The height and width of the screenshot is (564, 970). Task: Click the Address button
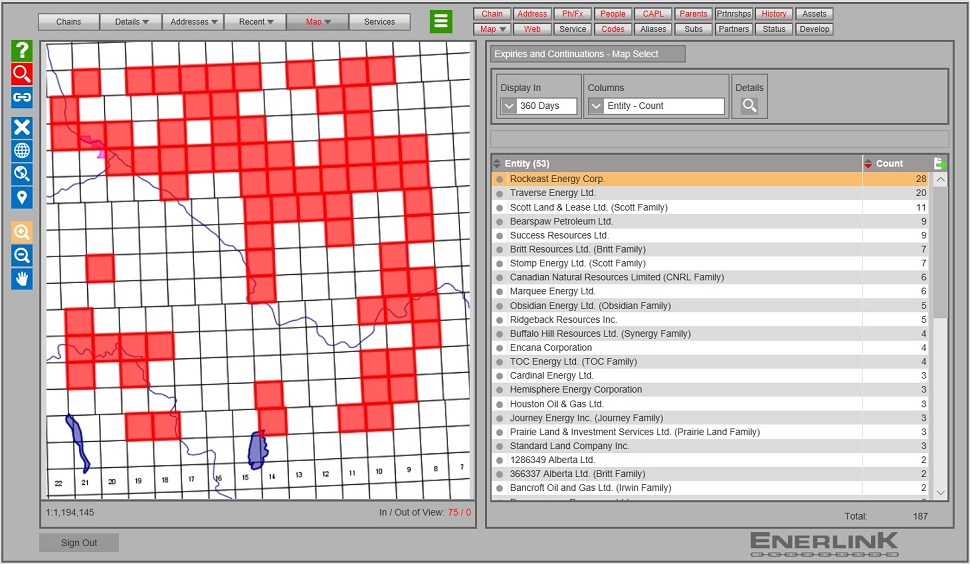[x=532, y=14]
